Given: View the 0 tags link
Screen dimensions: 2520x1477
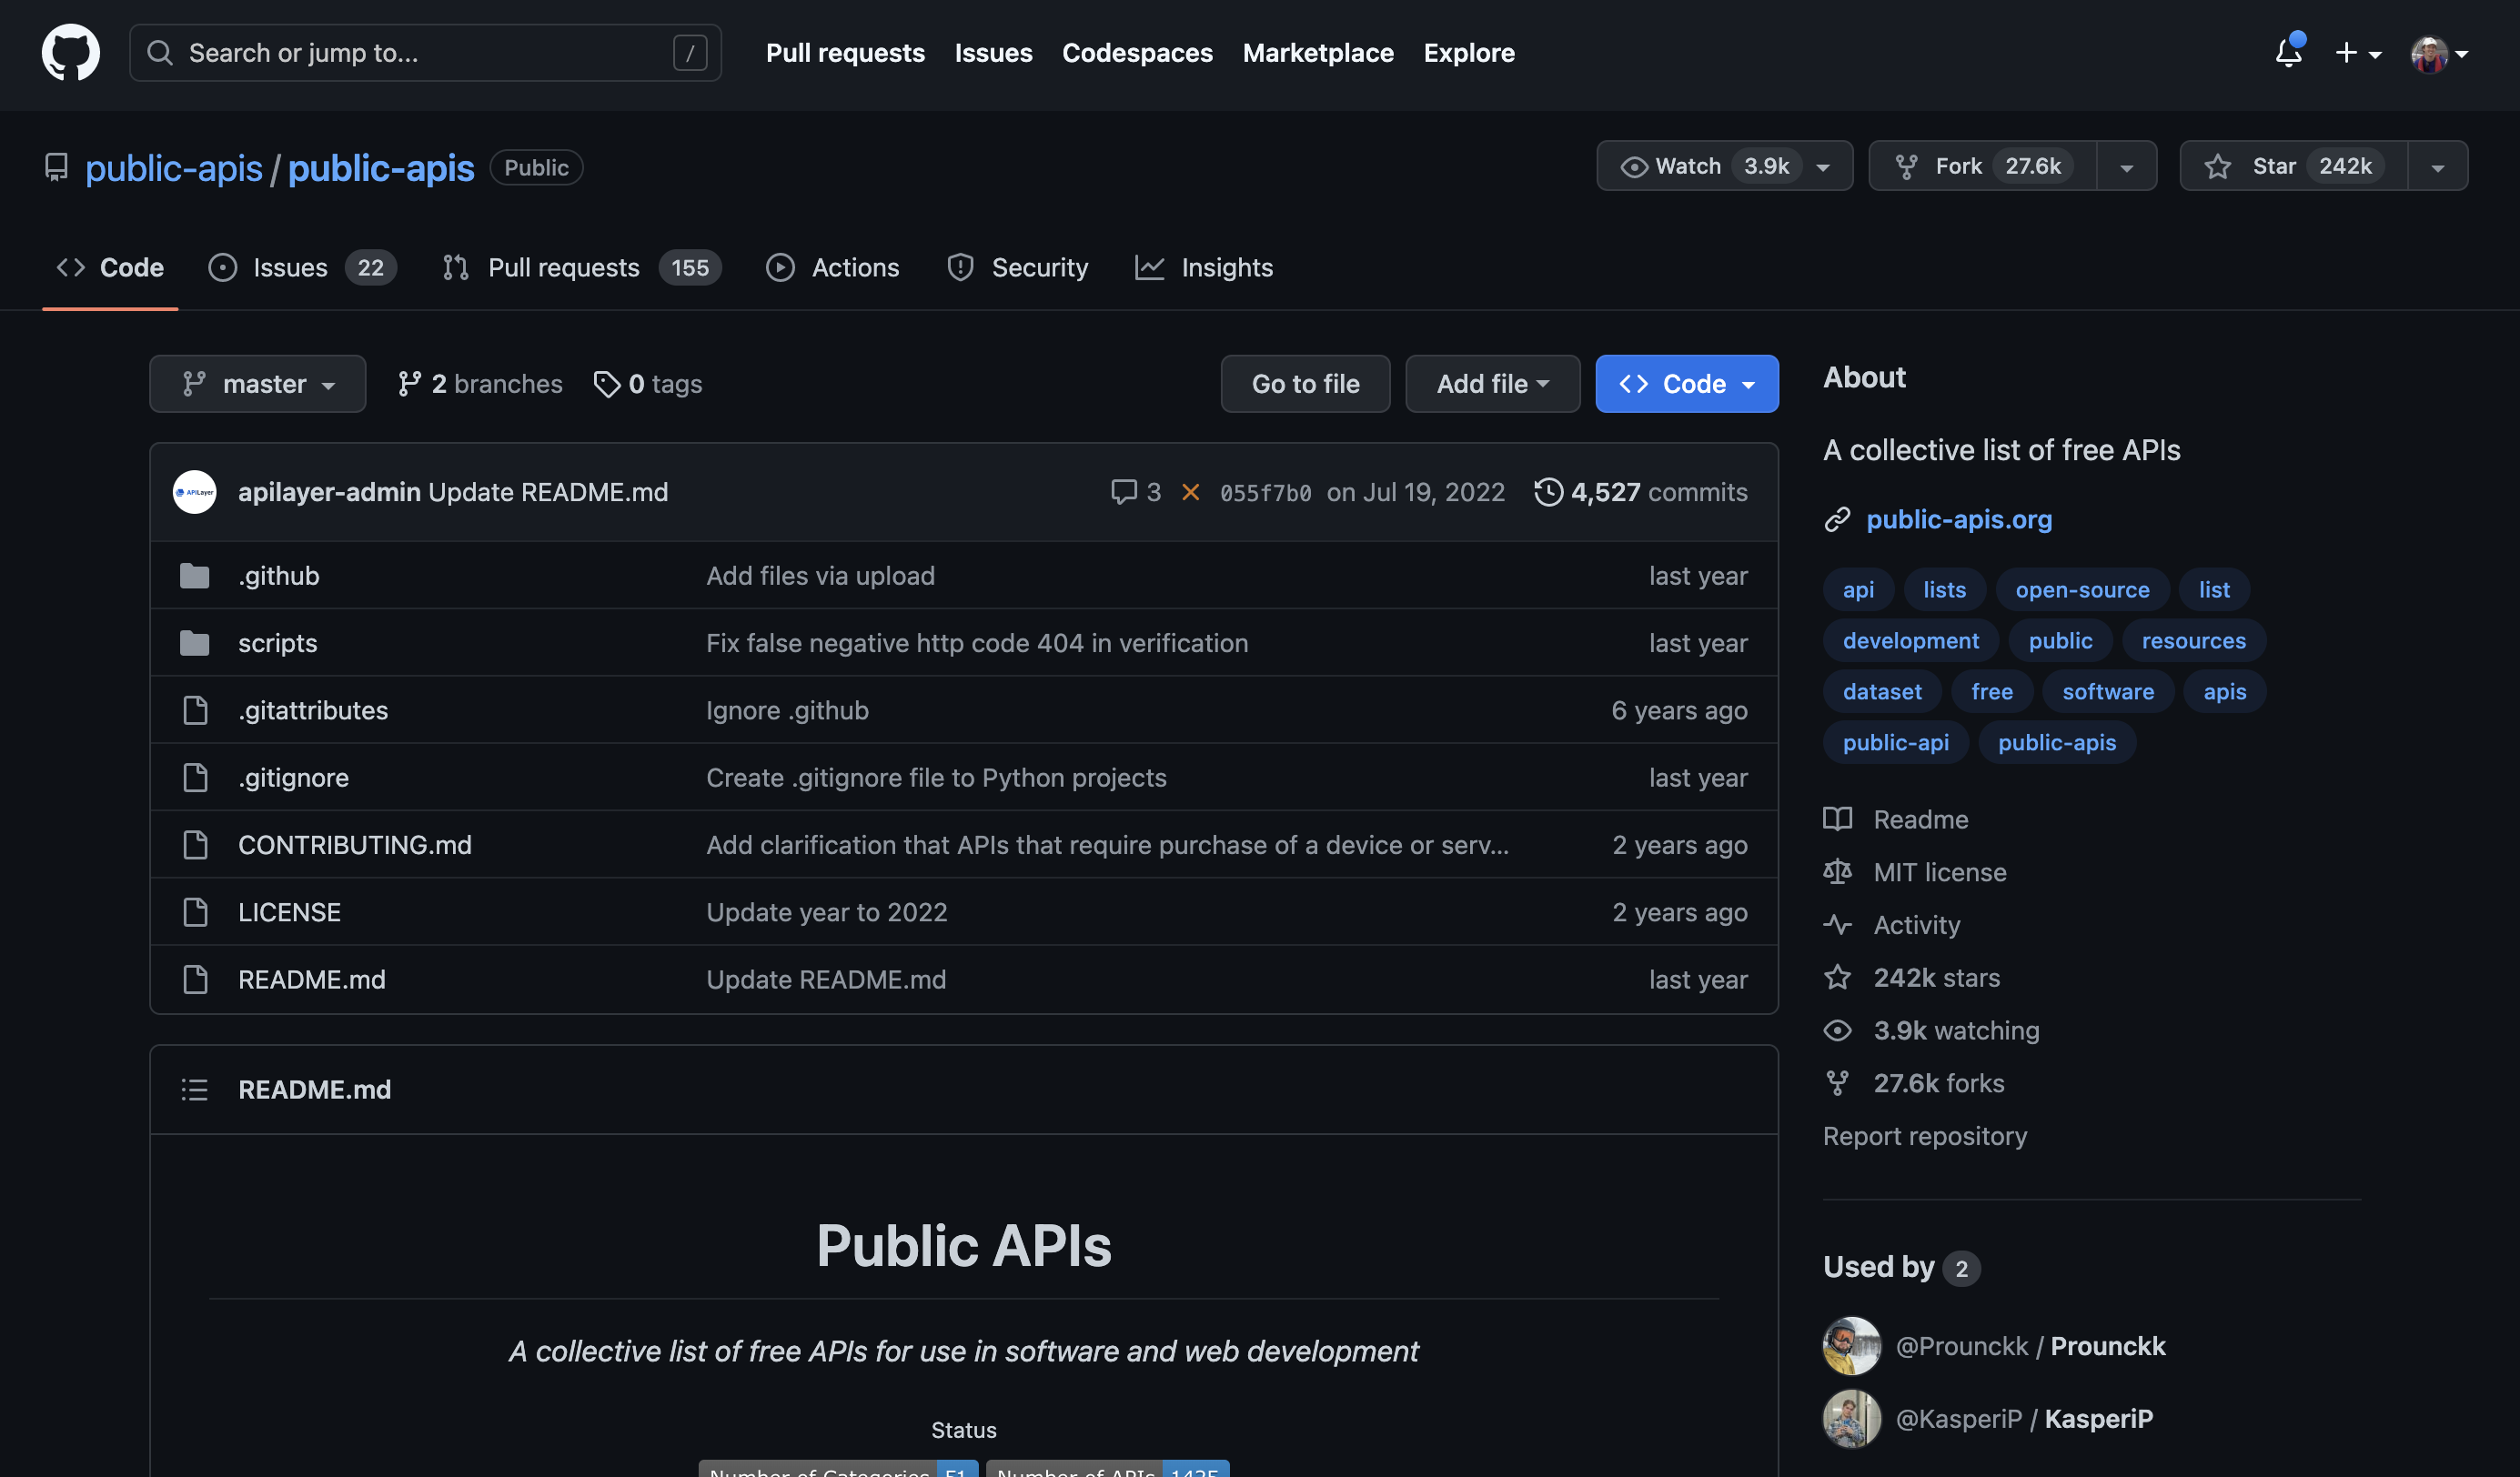Looking at the screenshot, I should 648,384.
